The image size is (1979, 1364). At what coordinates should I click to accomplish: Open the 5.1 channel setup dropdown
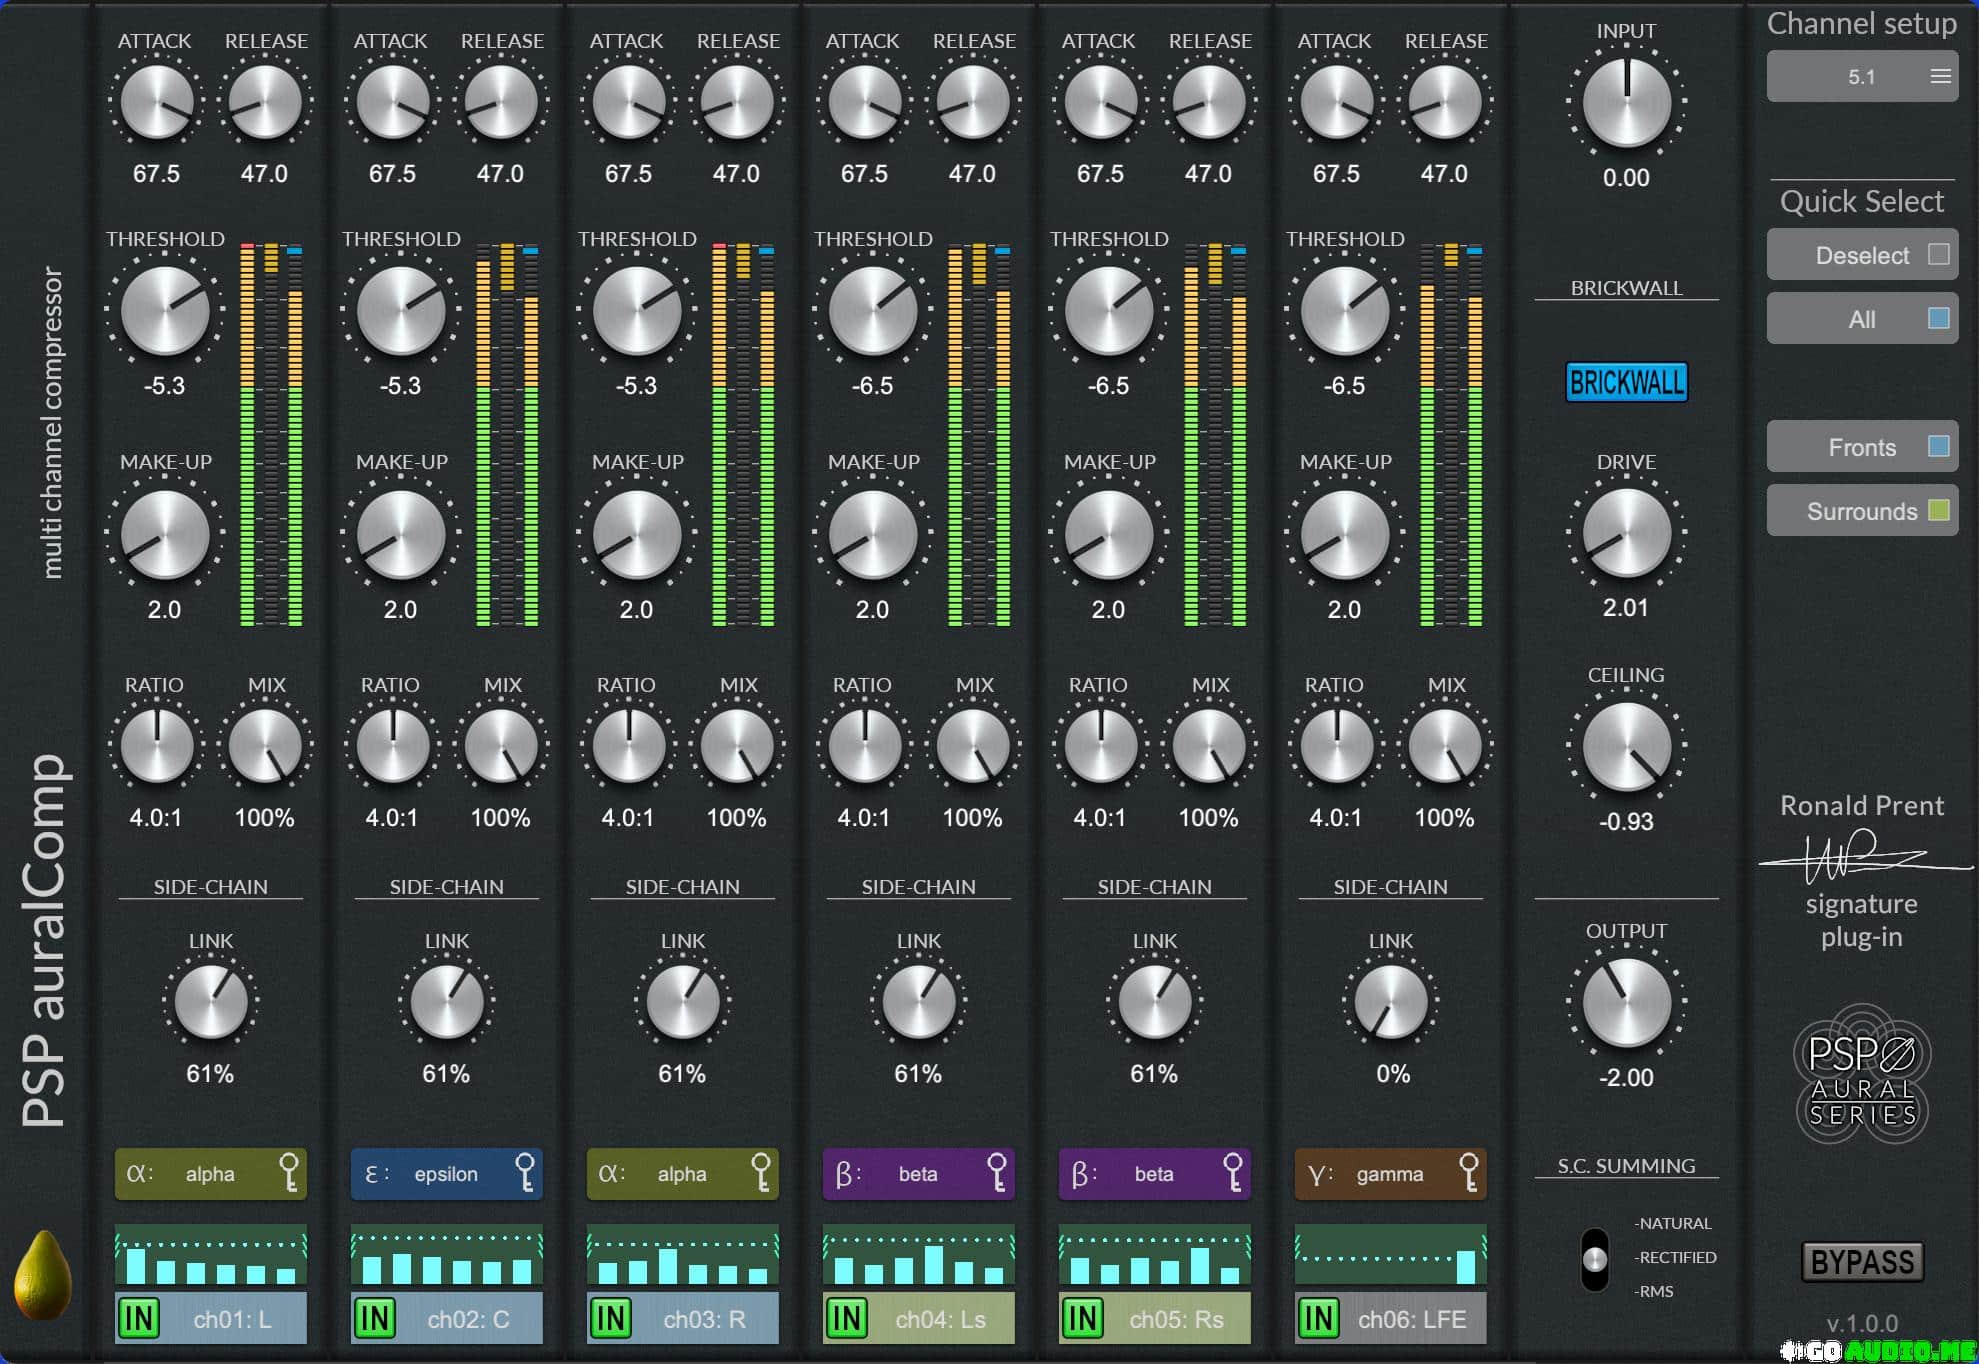1862,77
